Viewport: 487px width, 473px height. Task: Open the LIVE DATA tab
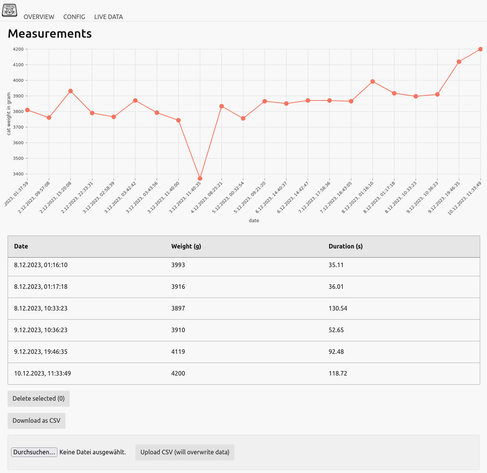coord(108,17)
